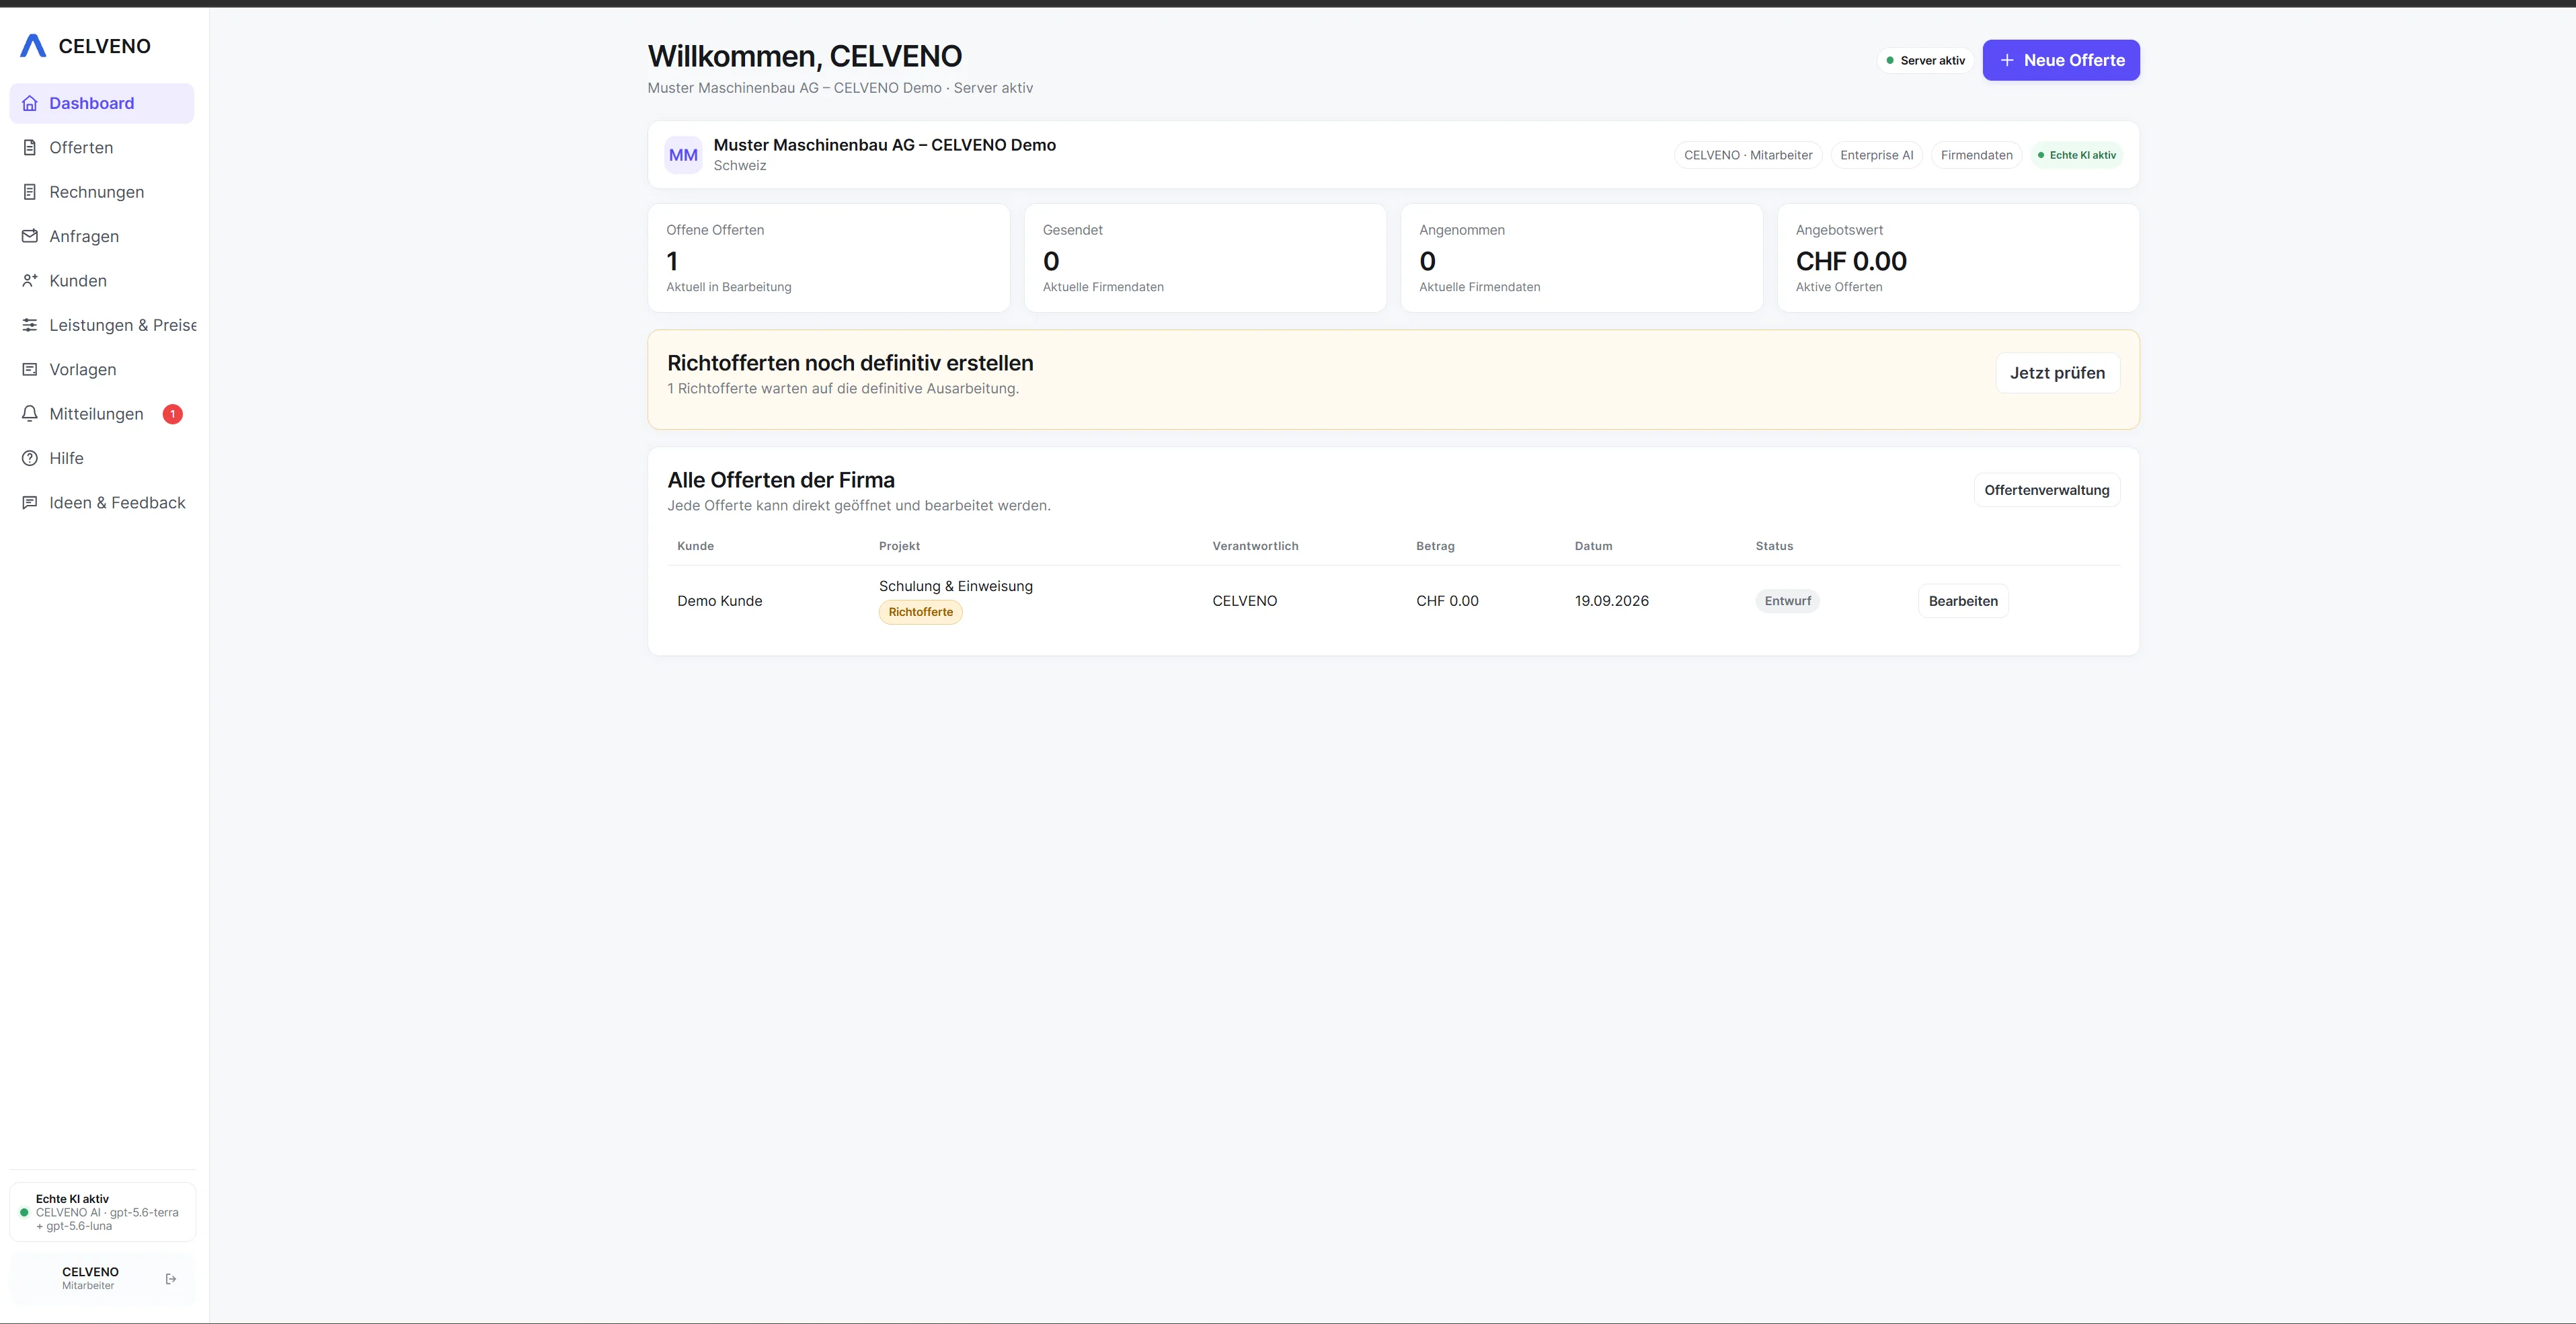Click the Anfragen envelope icon
This screenshot has height=1324, width=2576.
click(x=30, y=236)
